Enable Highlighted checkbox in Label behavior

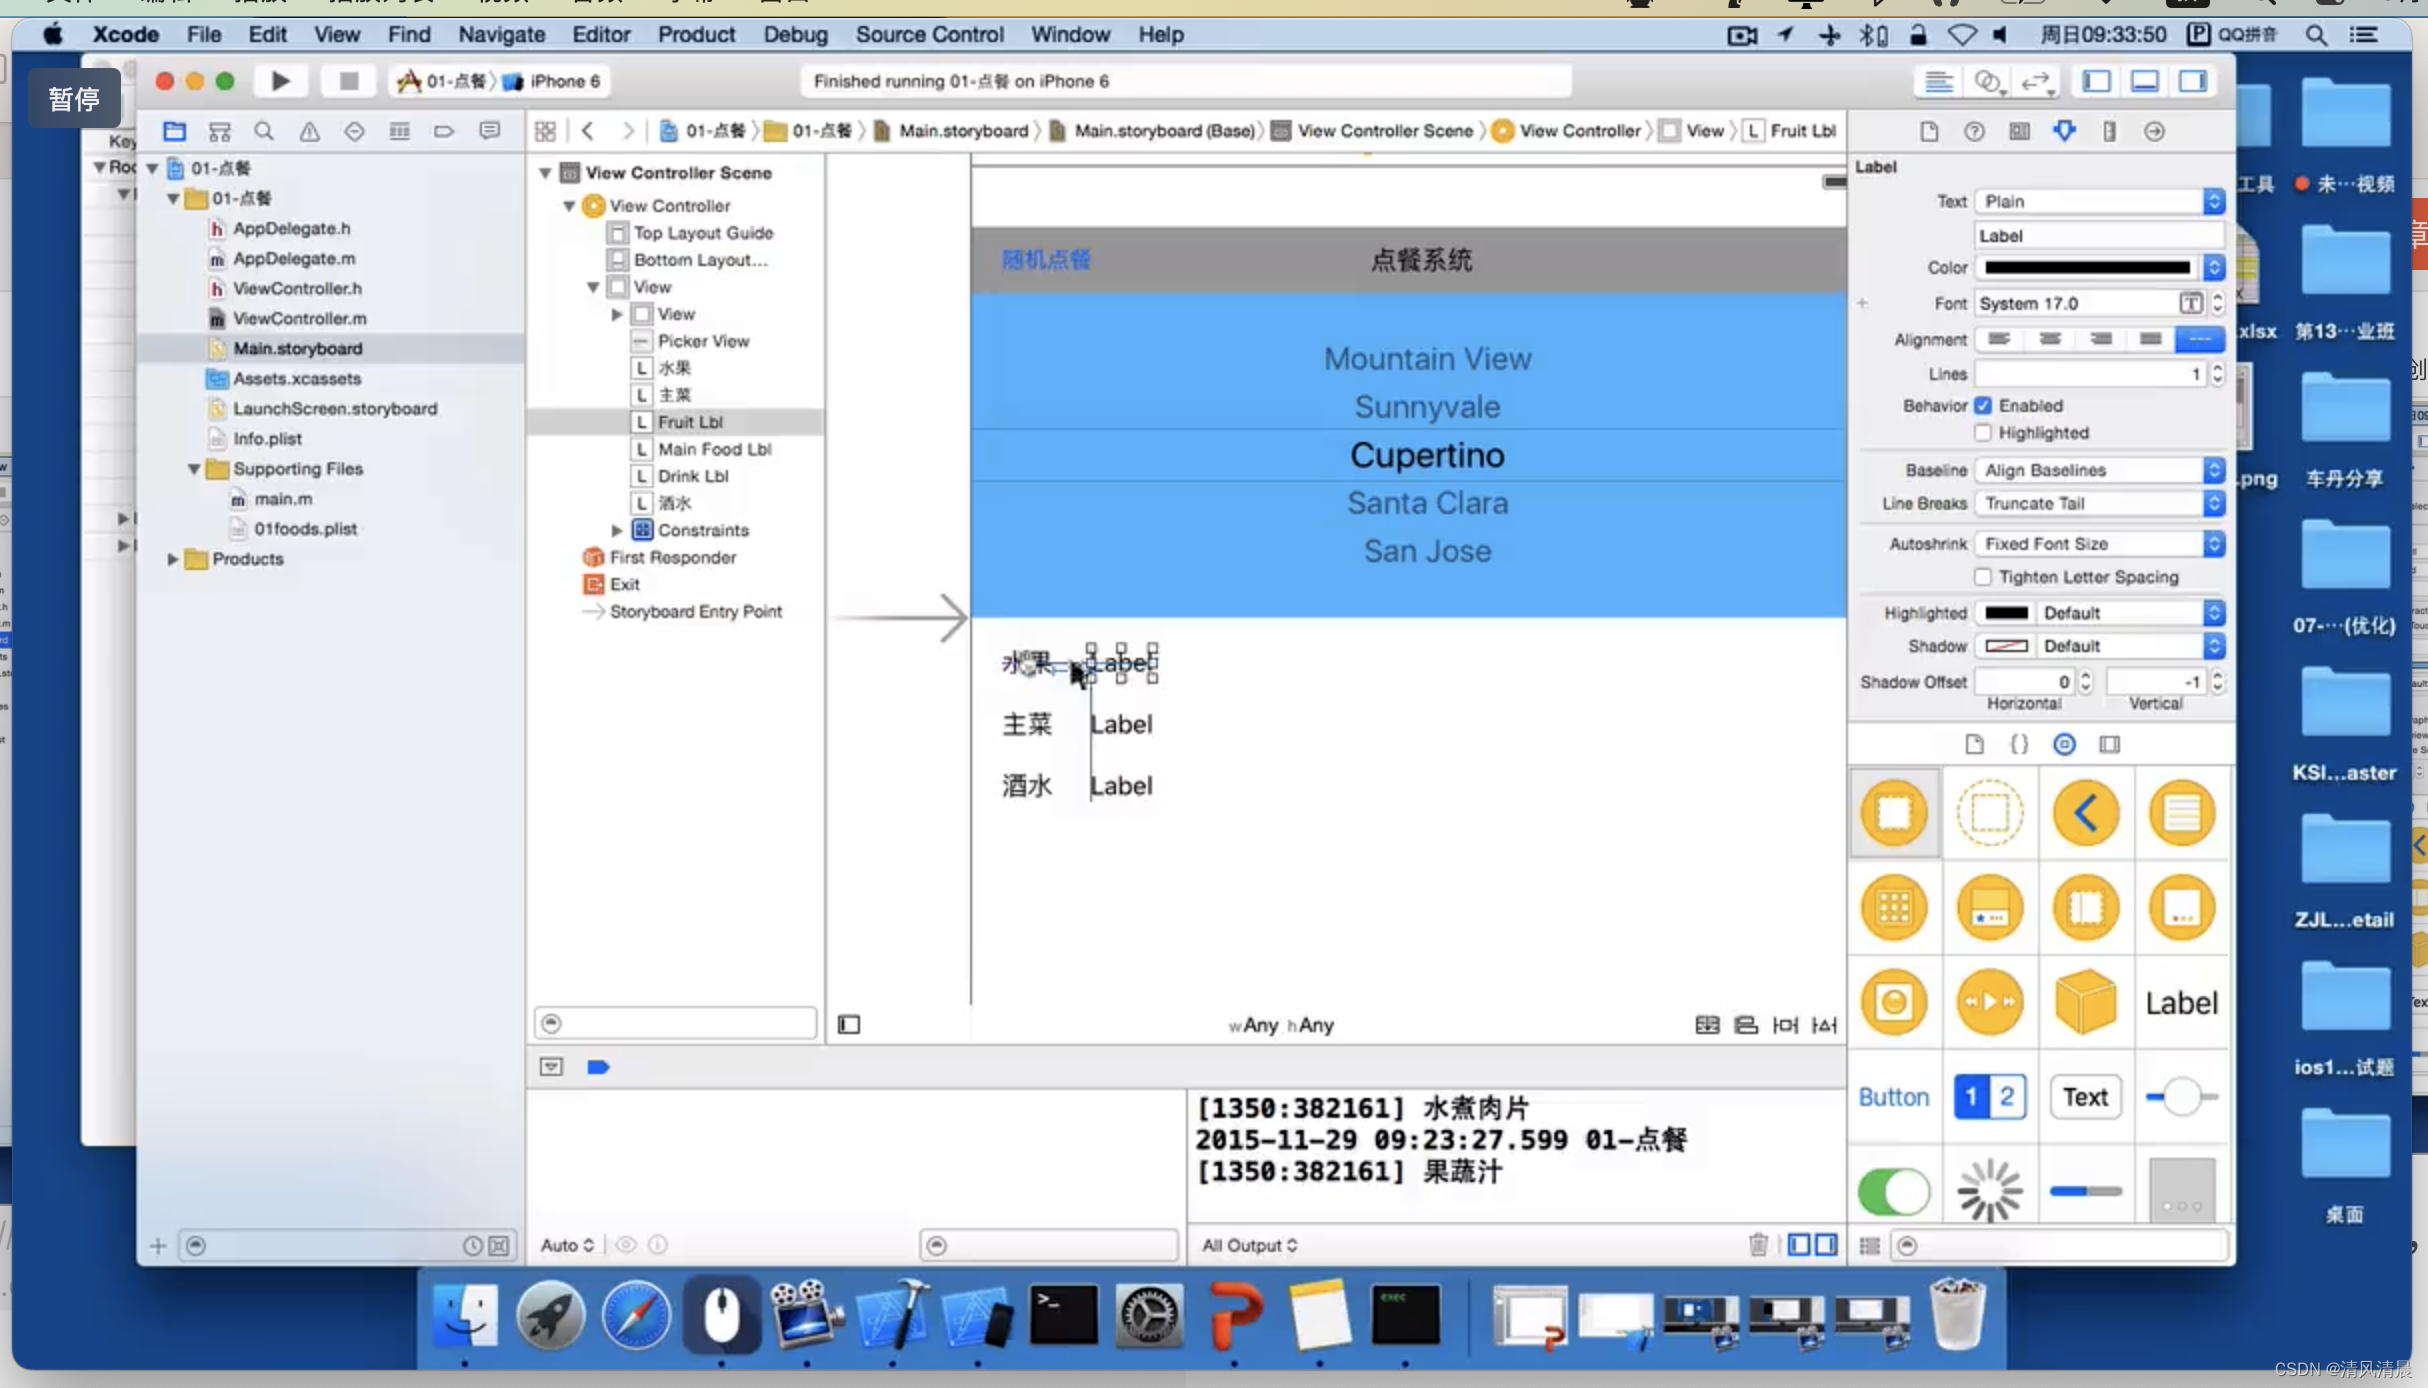(x=1983, y=432)
